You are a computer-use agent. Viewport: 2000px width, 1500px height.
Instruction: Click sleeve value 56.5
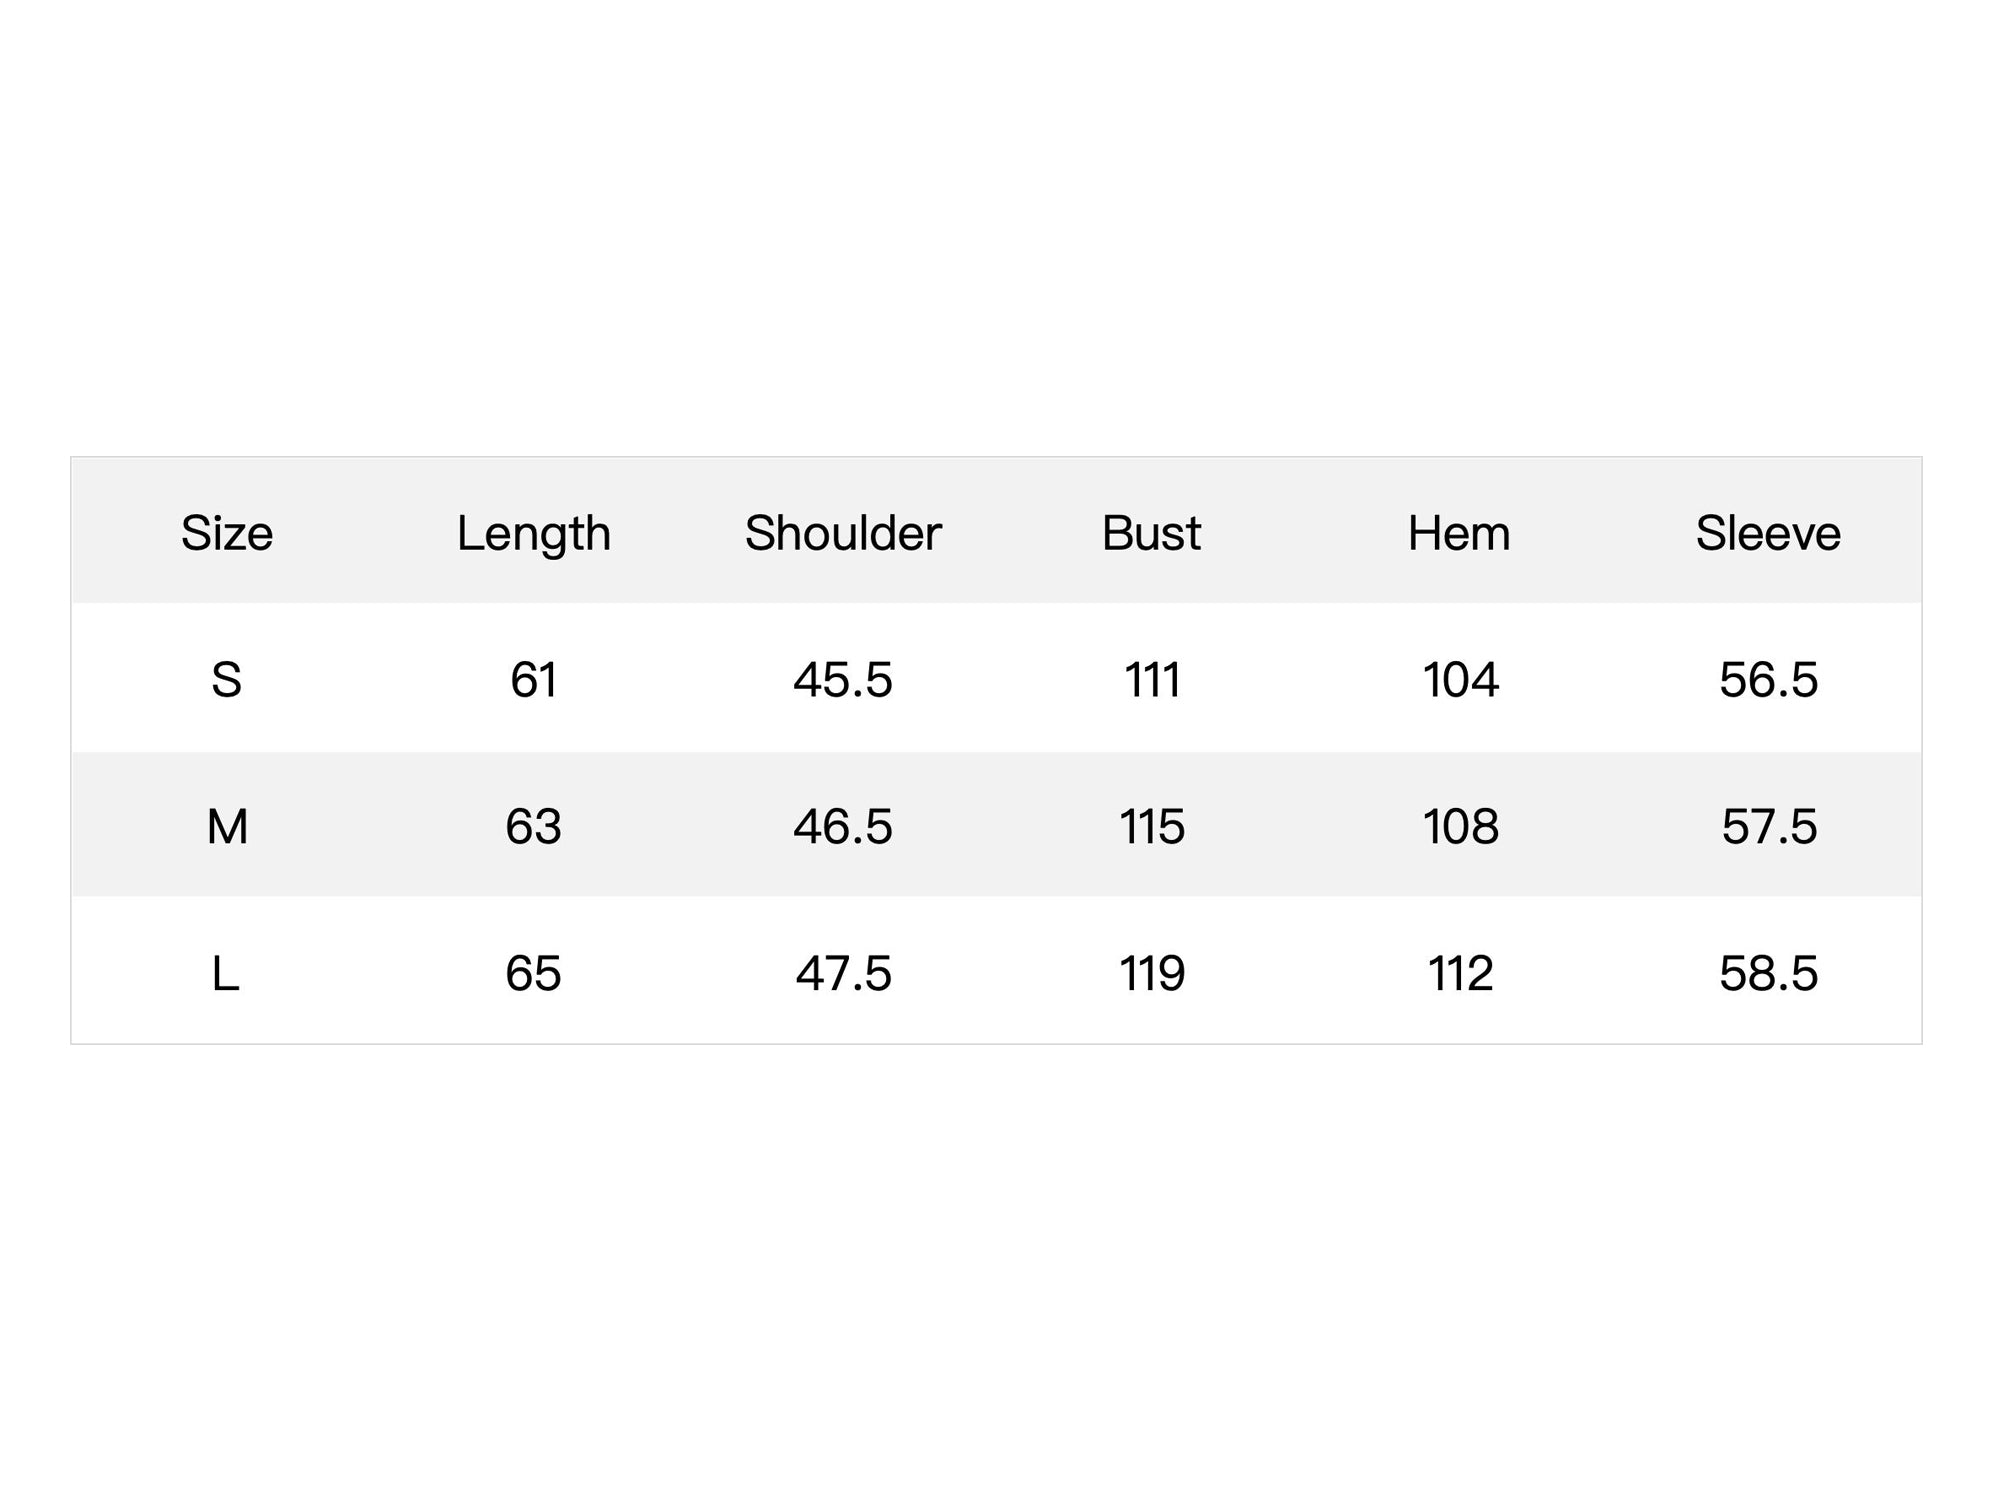(x=1767, y=680)
